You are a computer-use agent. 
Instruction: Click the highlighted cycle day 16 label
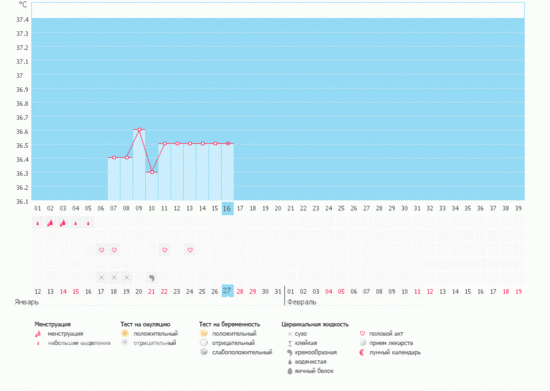coord(227,208)
